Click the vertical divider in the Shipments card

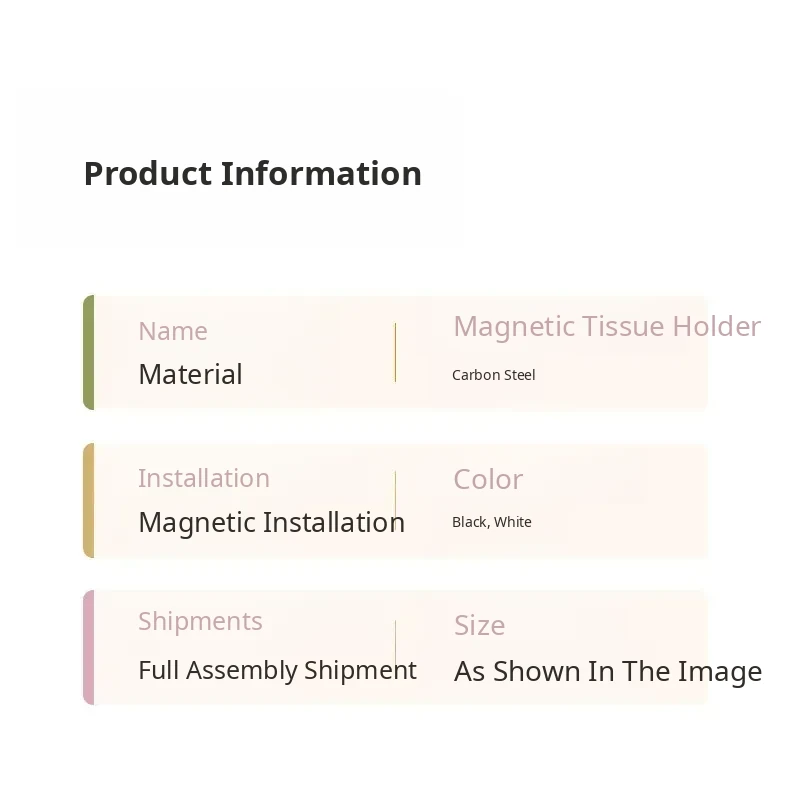(x=395, y=648)
